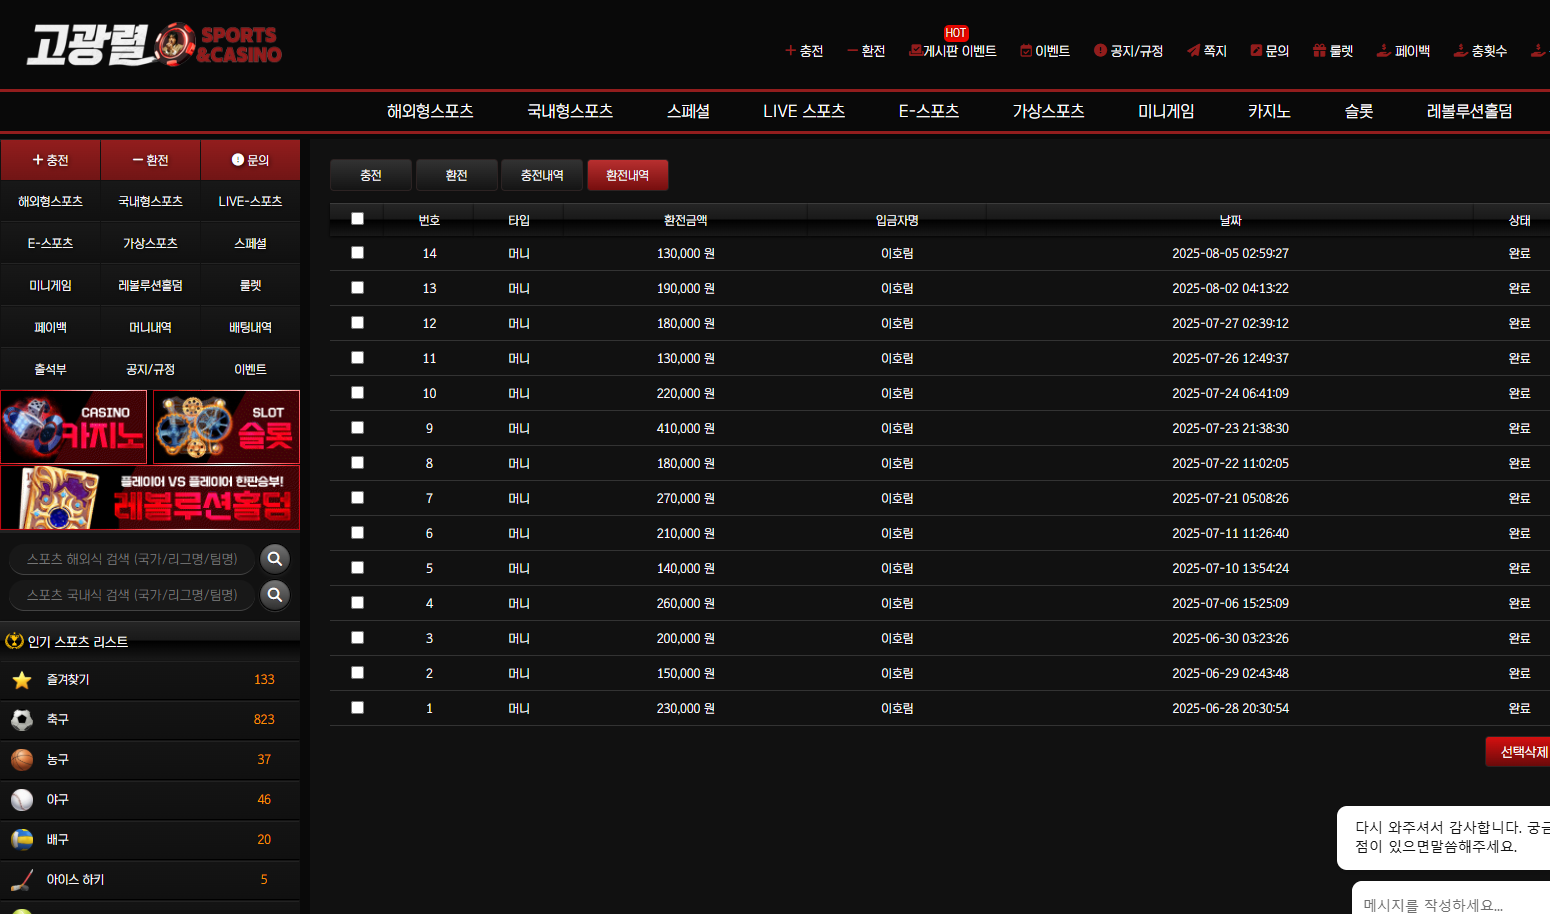
Task: Check the box for row number 1
Action: 357,708
